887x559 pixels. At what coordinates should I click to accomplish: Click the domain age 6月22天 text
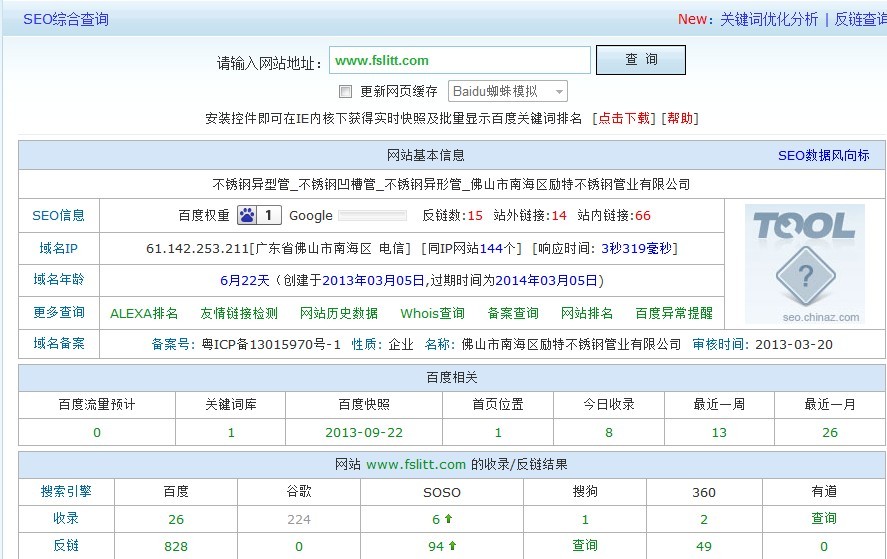pos(244,281)
